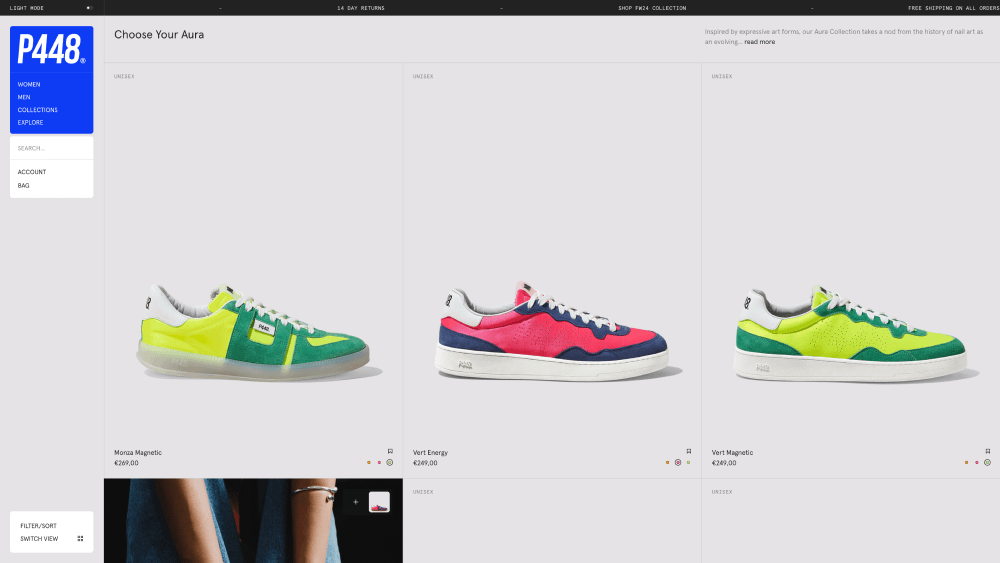Image resolution: width=1000 pixels, height=563 pixels.
Task: Click the Vert Energy €249,00 price
Action: tap(425, 463)
